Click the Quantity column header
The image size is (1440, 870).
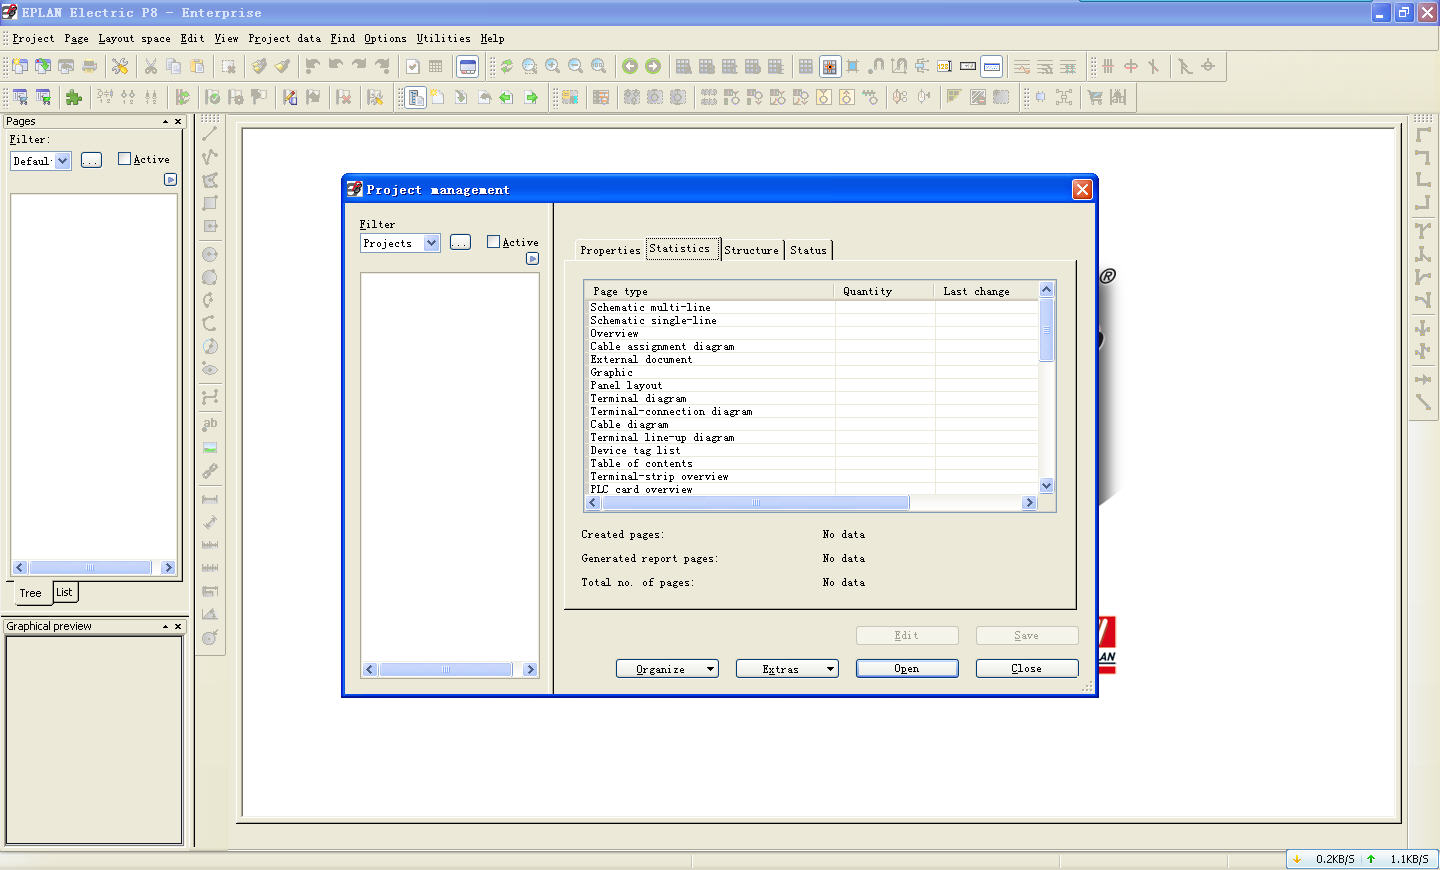(885, 291)
